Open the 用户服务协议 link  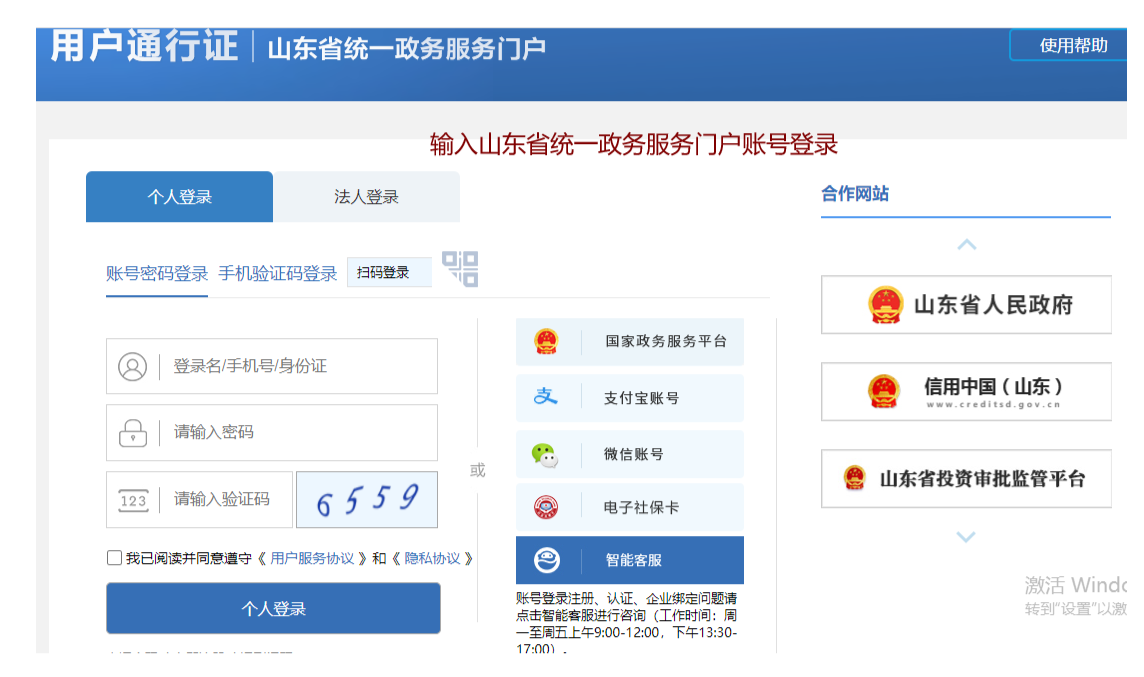(x=312, y=558)
